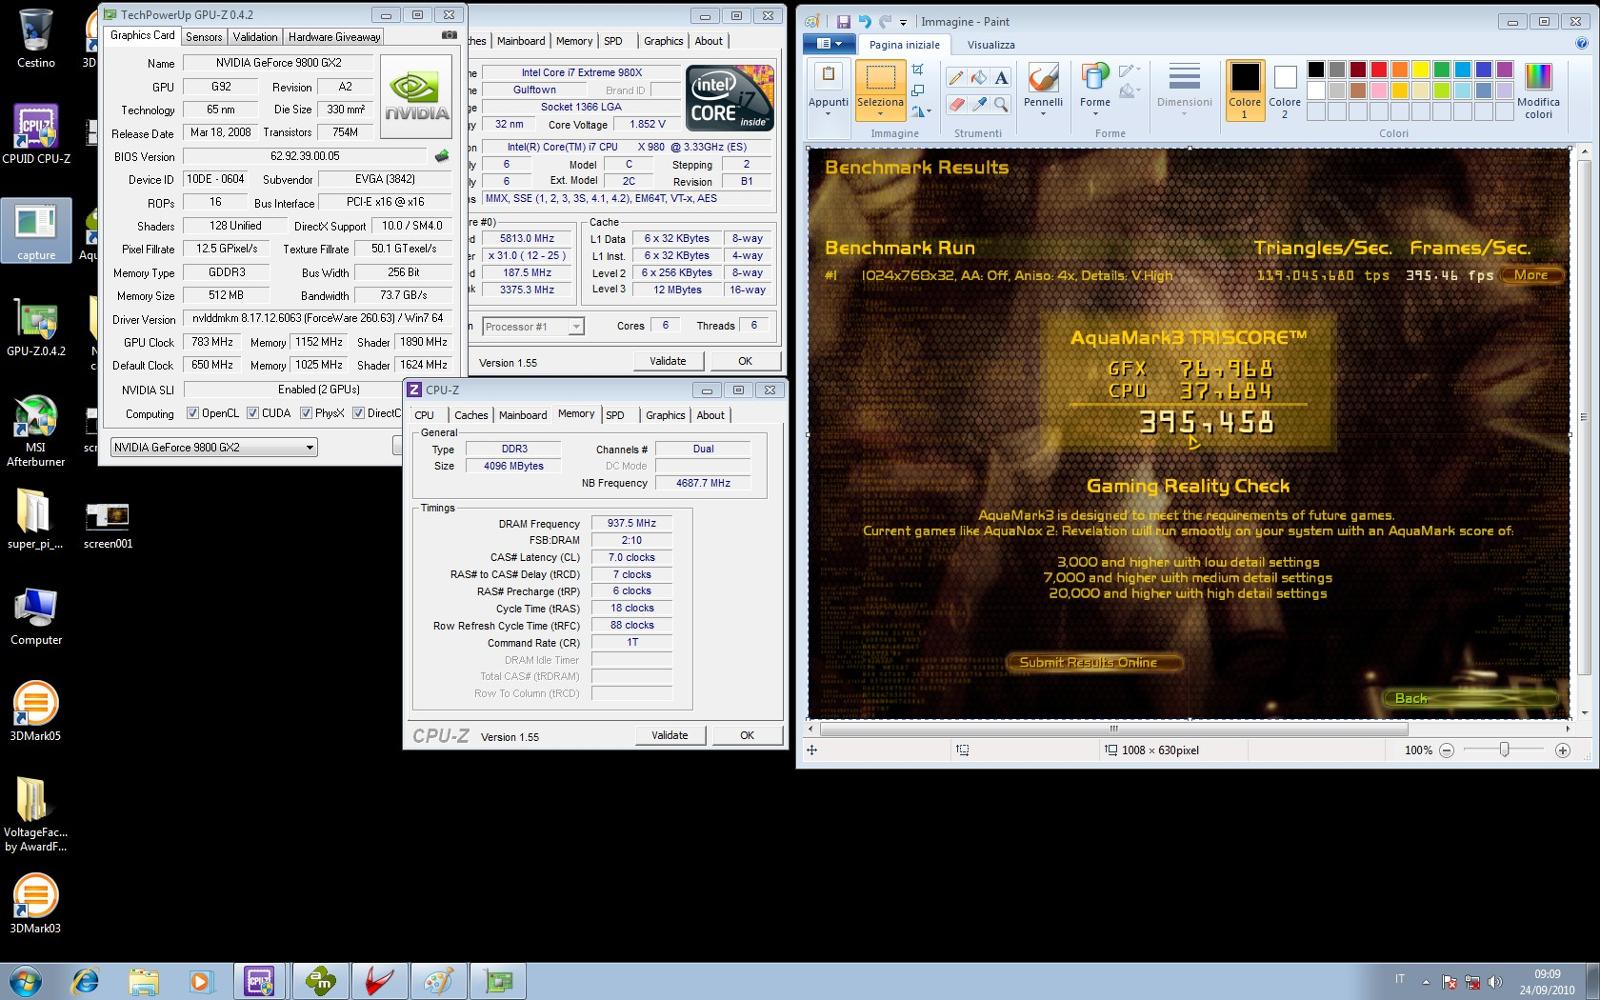Open the Paint file menu button
The height and width of the screenshot is (1000, 1600).
pyautogui.click(x=830, y=44)
